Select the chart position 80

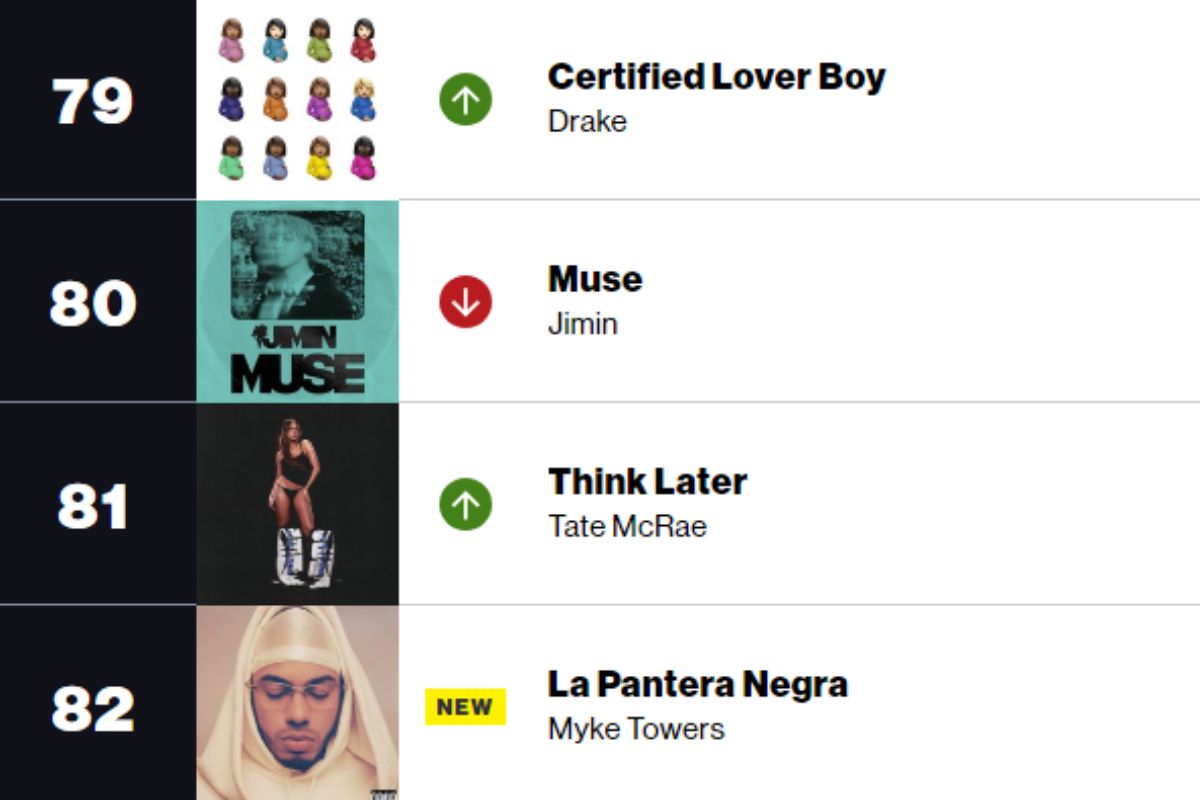93,302
